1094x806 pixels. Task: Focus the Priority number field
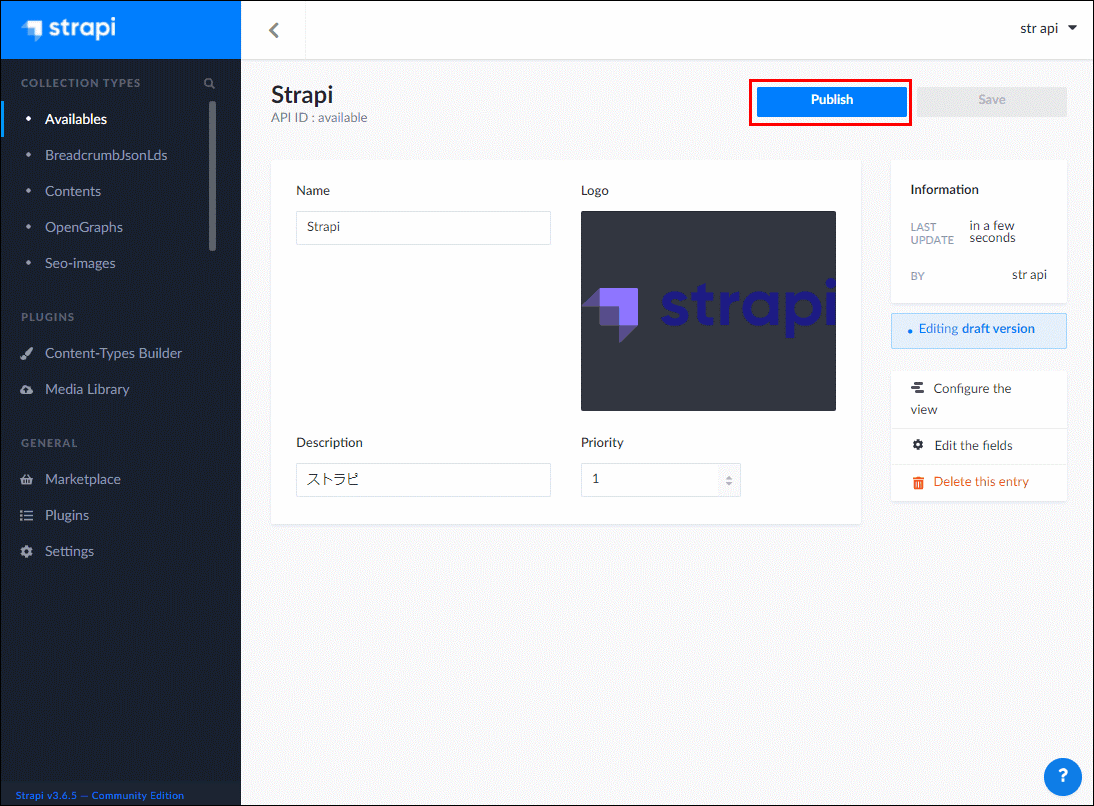660,480
